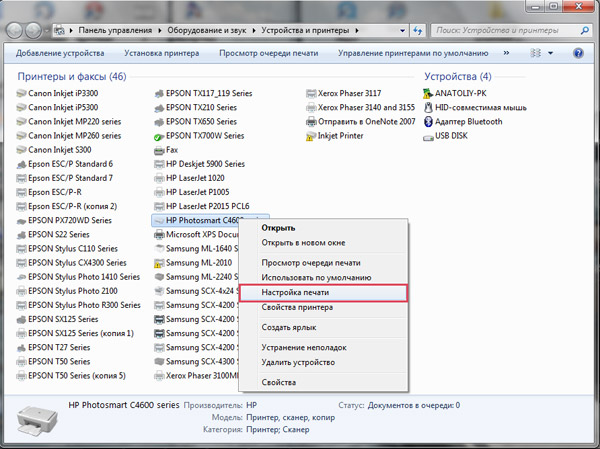Select the Samsung ML-2010 warning icon
Viewport: 600px width, 449px height.
[159, 263]
